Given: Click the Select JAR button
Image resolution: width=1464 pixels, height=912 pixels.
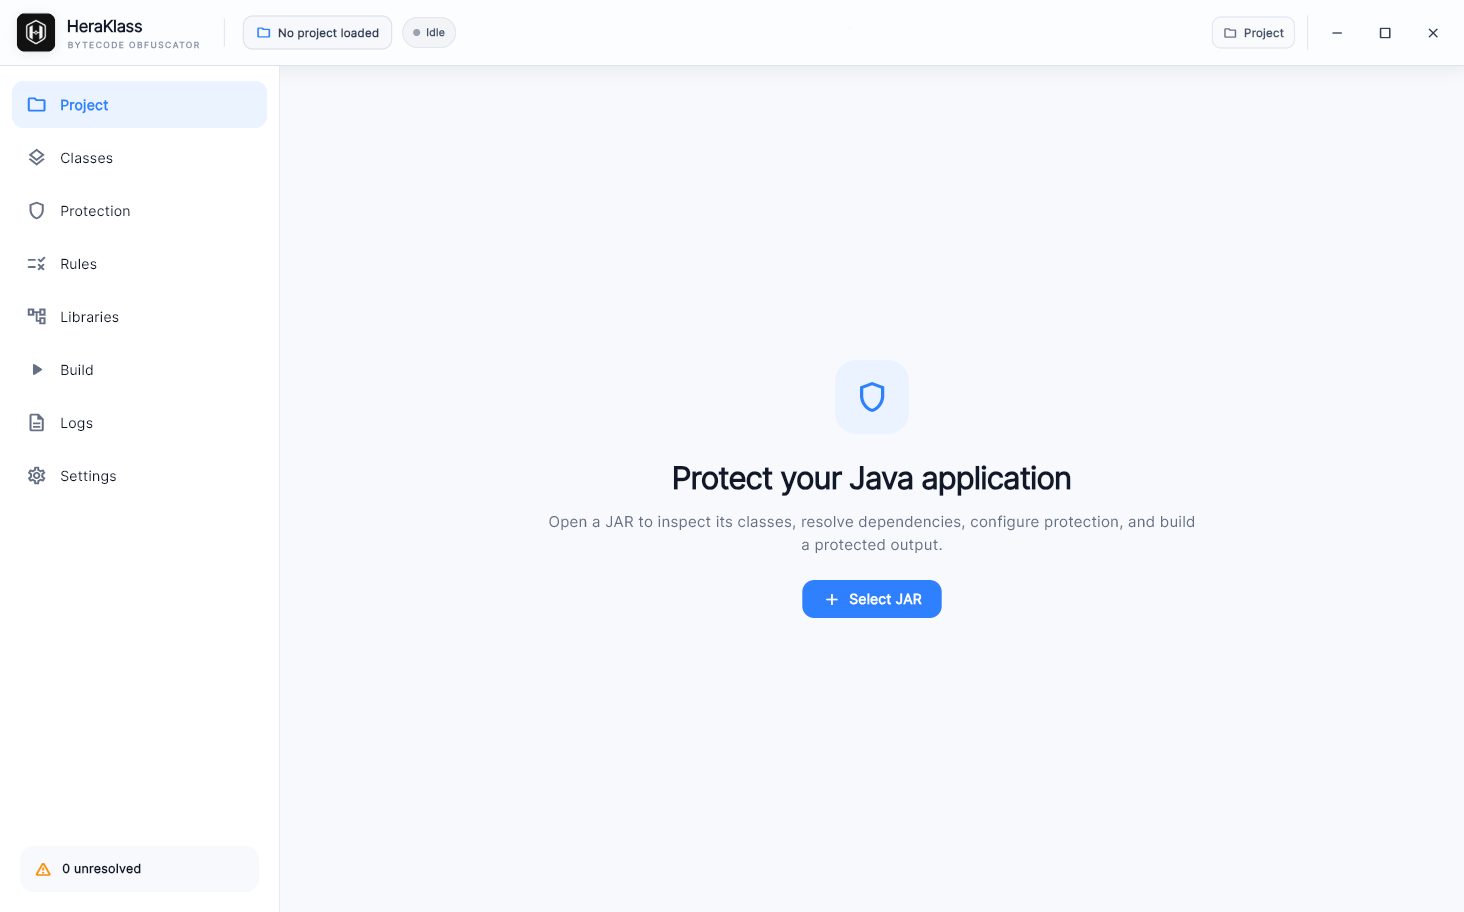Looking at the screenshot, I should pos(872,599).
